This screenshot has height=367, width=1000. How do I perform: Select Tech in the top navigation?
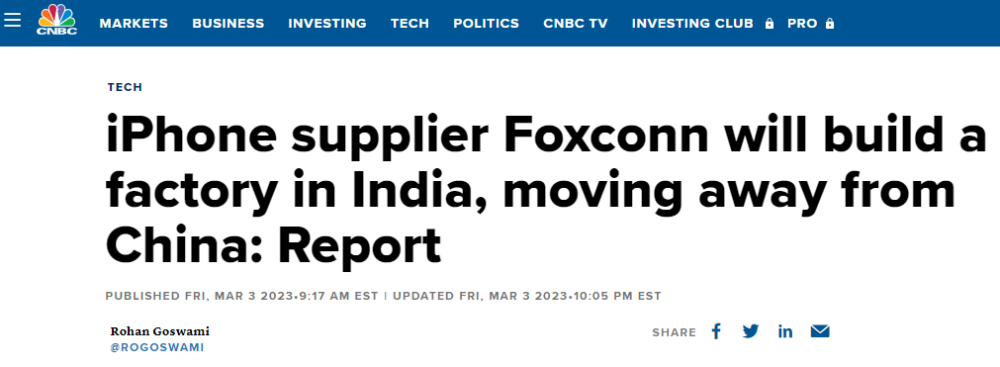point(410,24)
